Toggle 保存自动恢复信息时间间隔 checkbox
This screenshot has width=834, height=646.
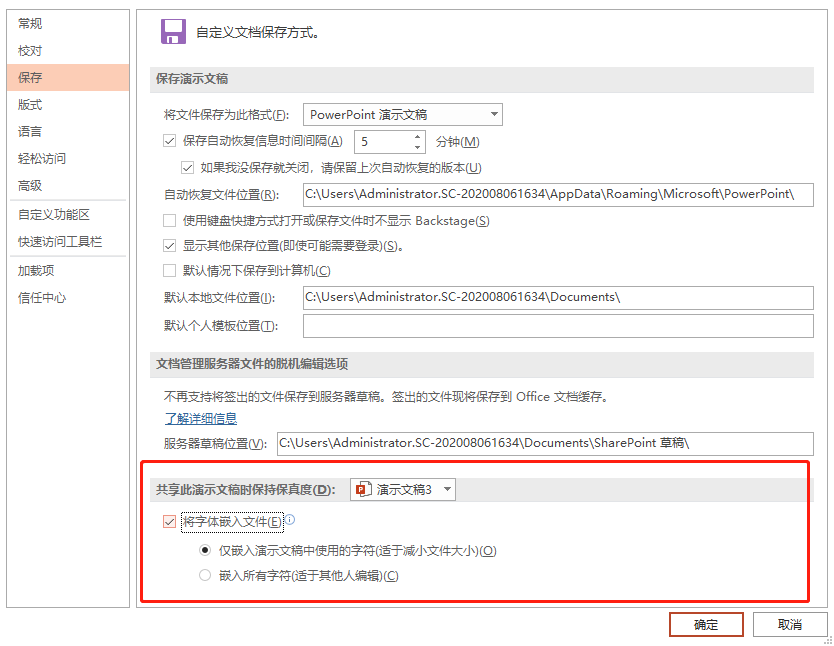[170, 141]
